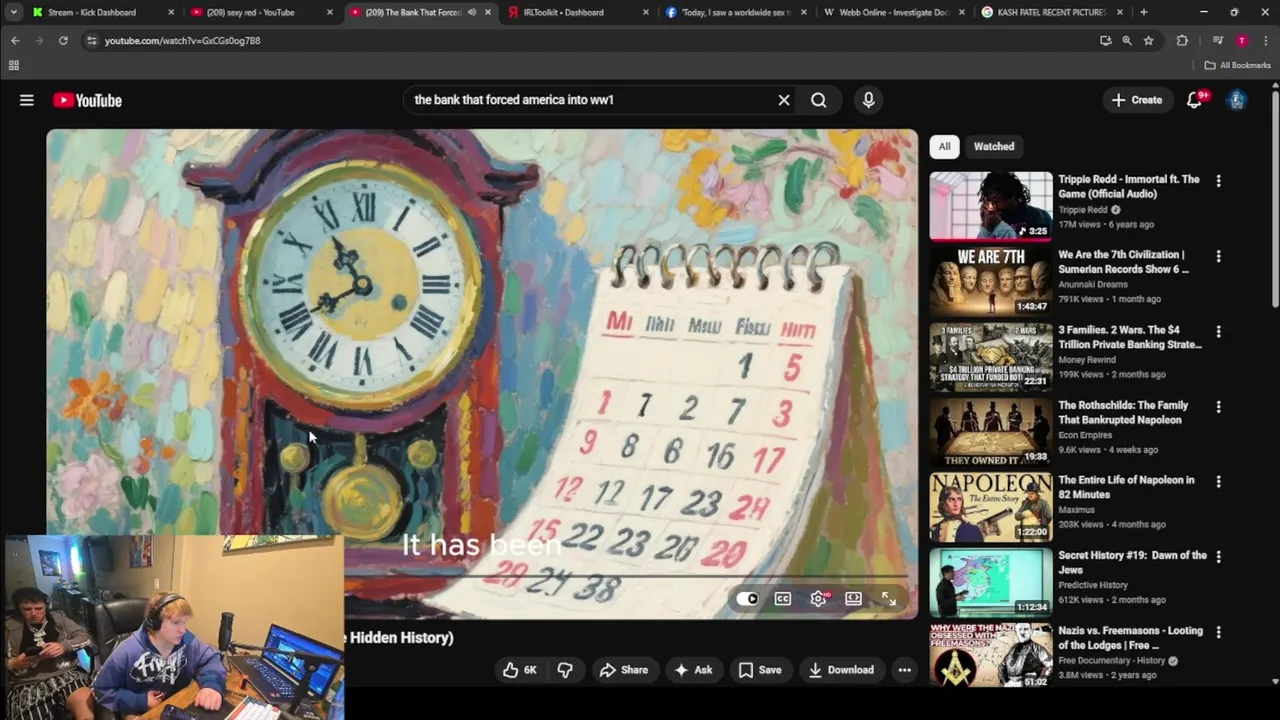
Task: Open the YouTube hamburger guide menu
Action: coord(27,100)
